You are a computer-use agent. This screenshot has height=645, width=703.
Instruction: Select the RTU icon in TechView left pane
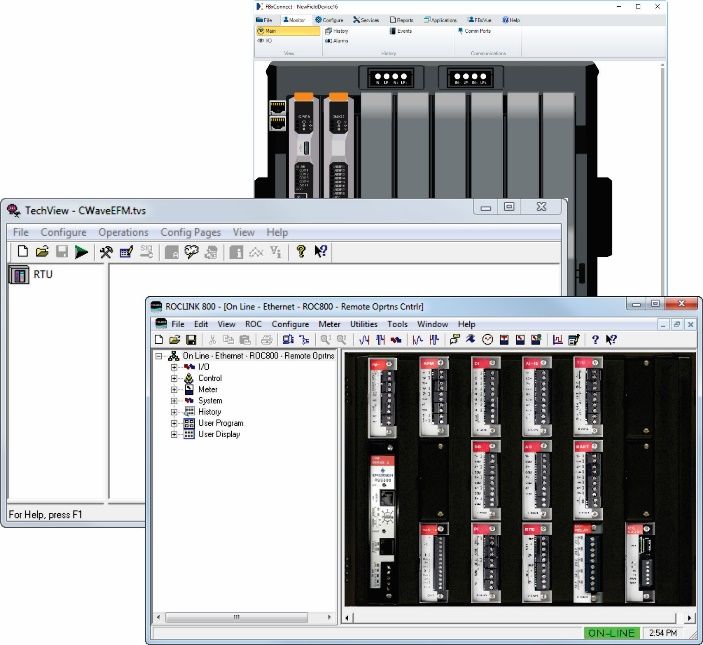19,274
